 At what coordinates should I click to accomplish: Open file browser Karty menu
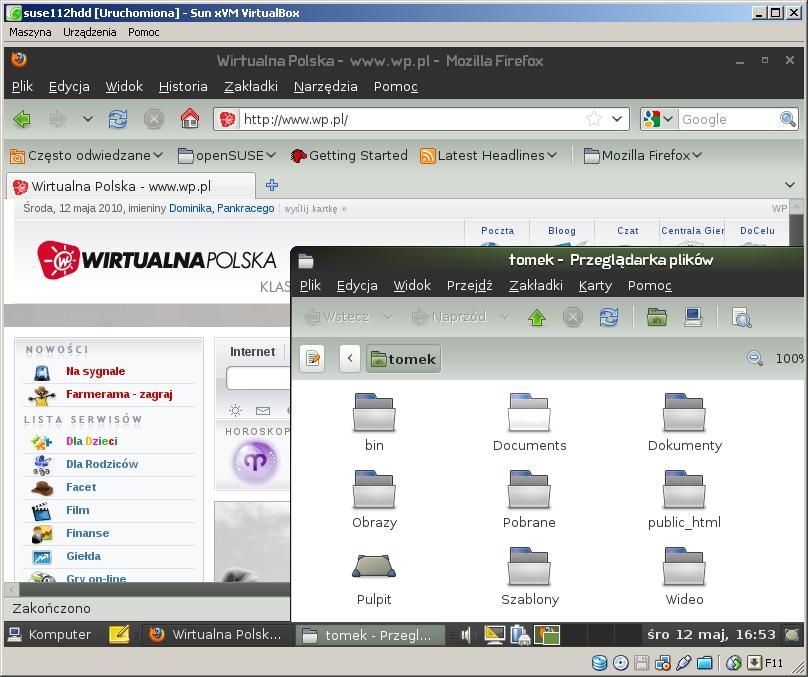coord(595,285)
